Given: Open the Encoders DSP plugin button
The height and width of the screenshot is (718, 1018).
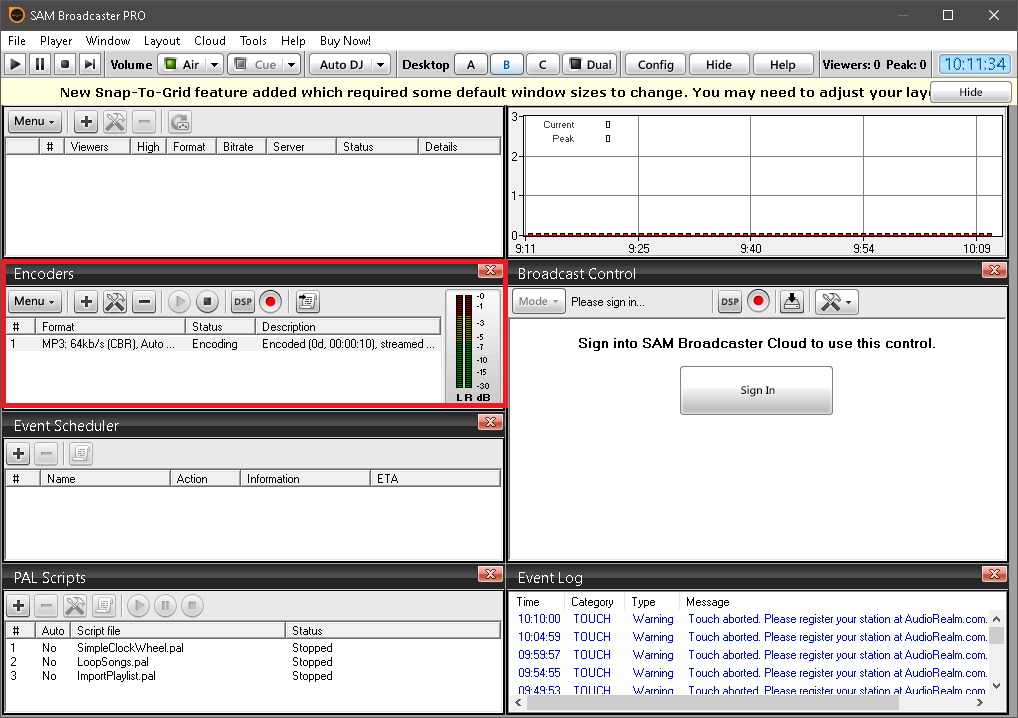Looking at the screenshot, I should click(x=243, y=301).
